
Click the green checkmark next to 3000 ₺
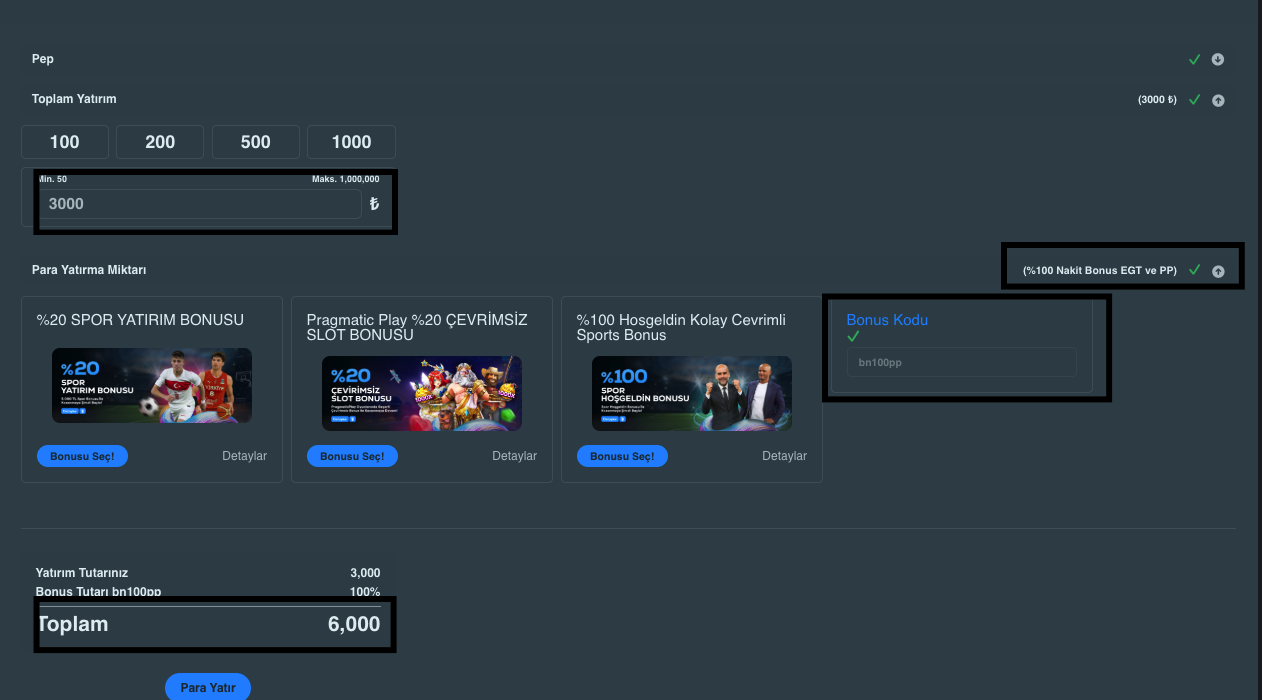pos(1194,100)
